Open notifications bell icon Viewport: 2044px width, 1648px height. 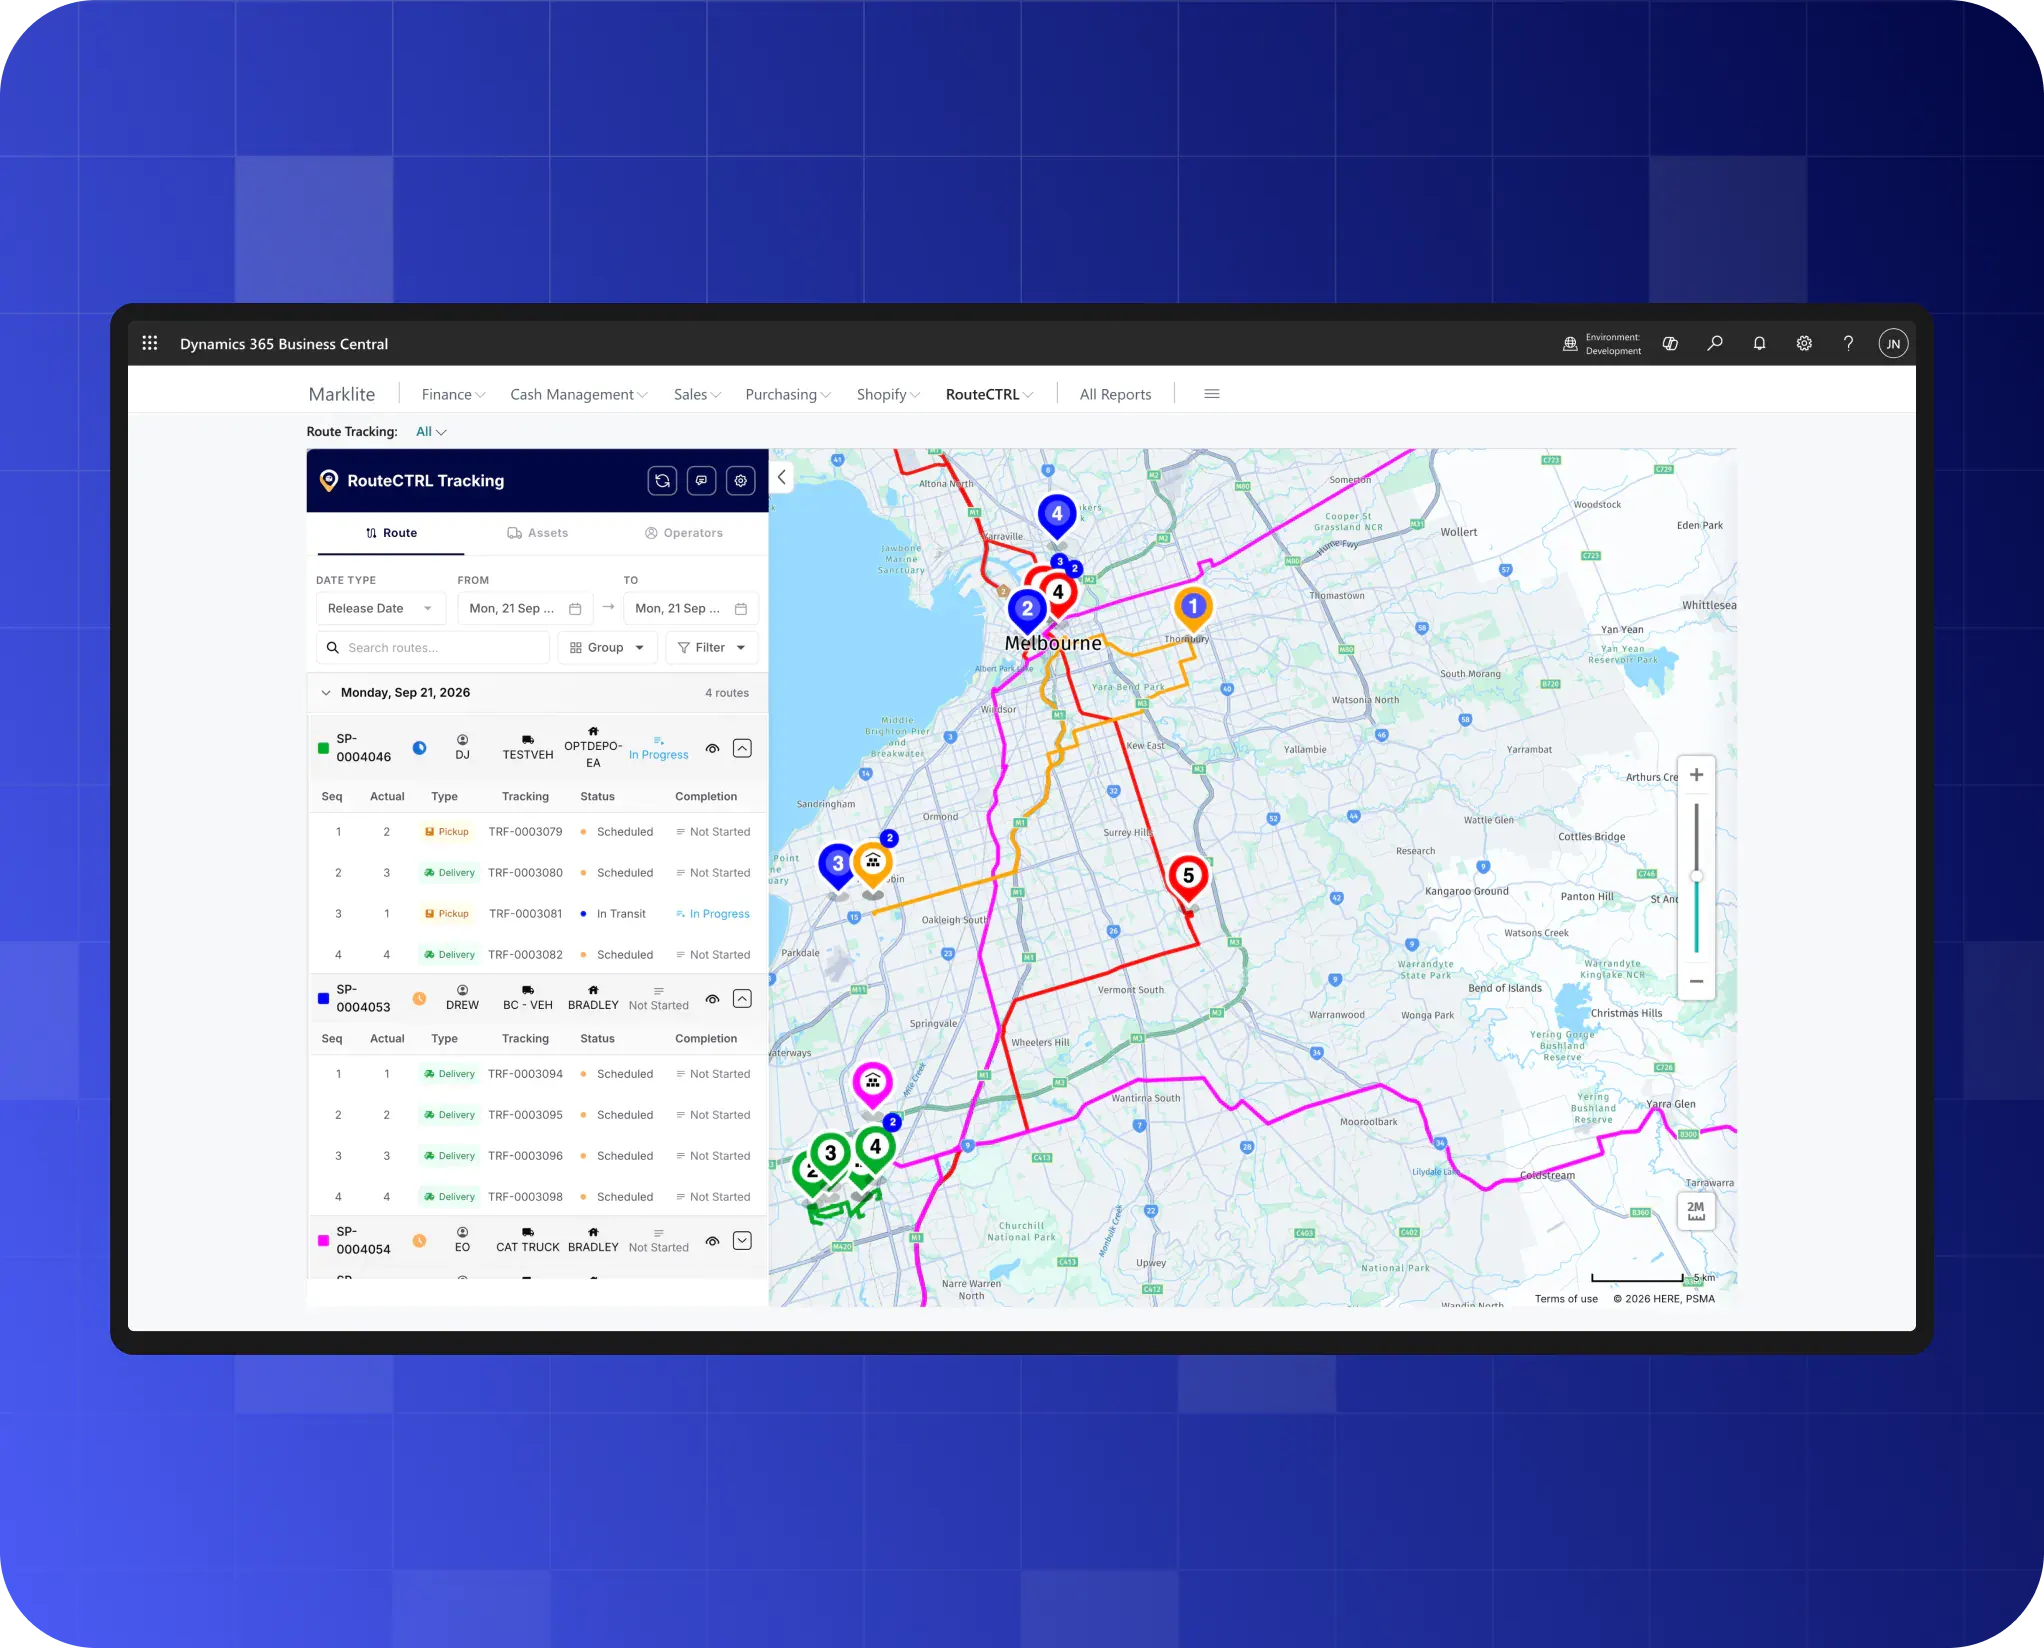pyautogui.click(x=1759, y=343)
